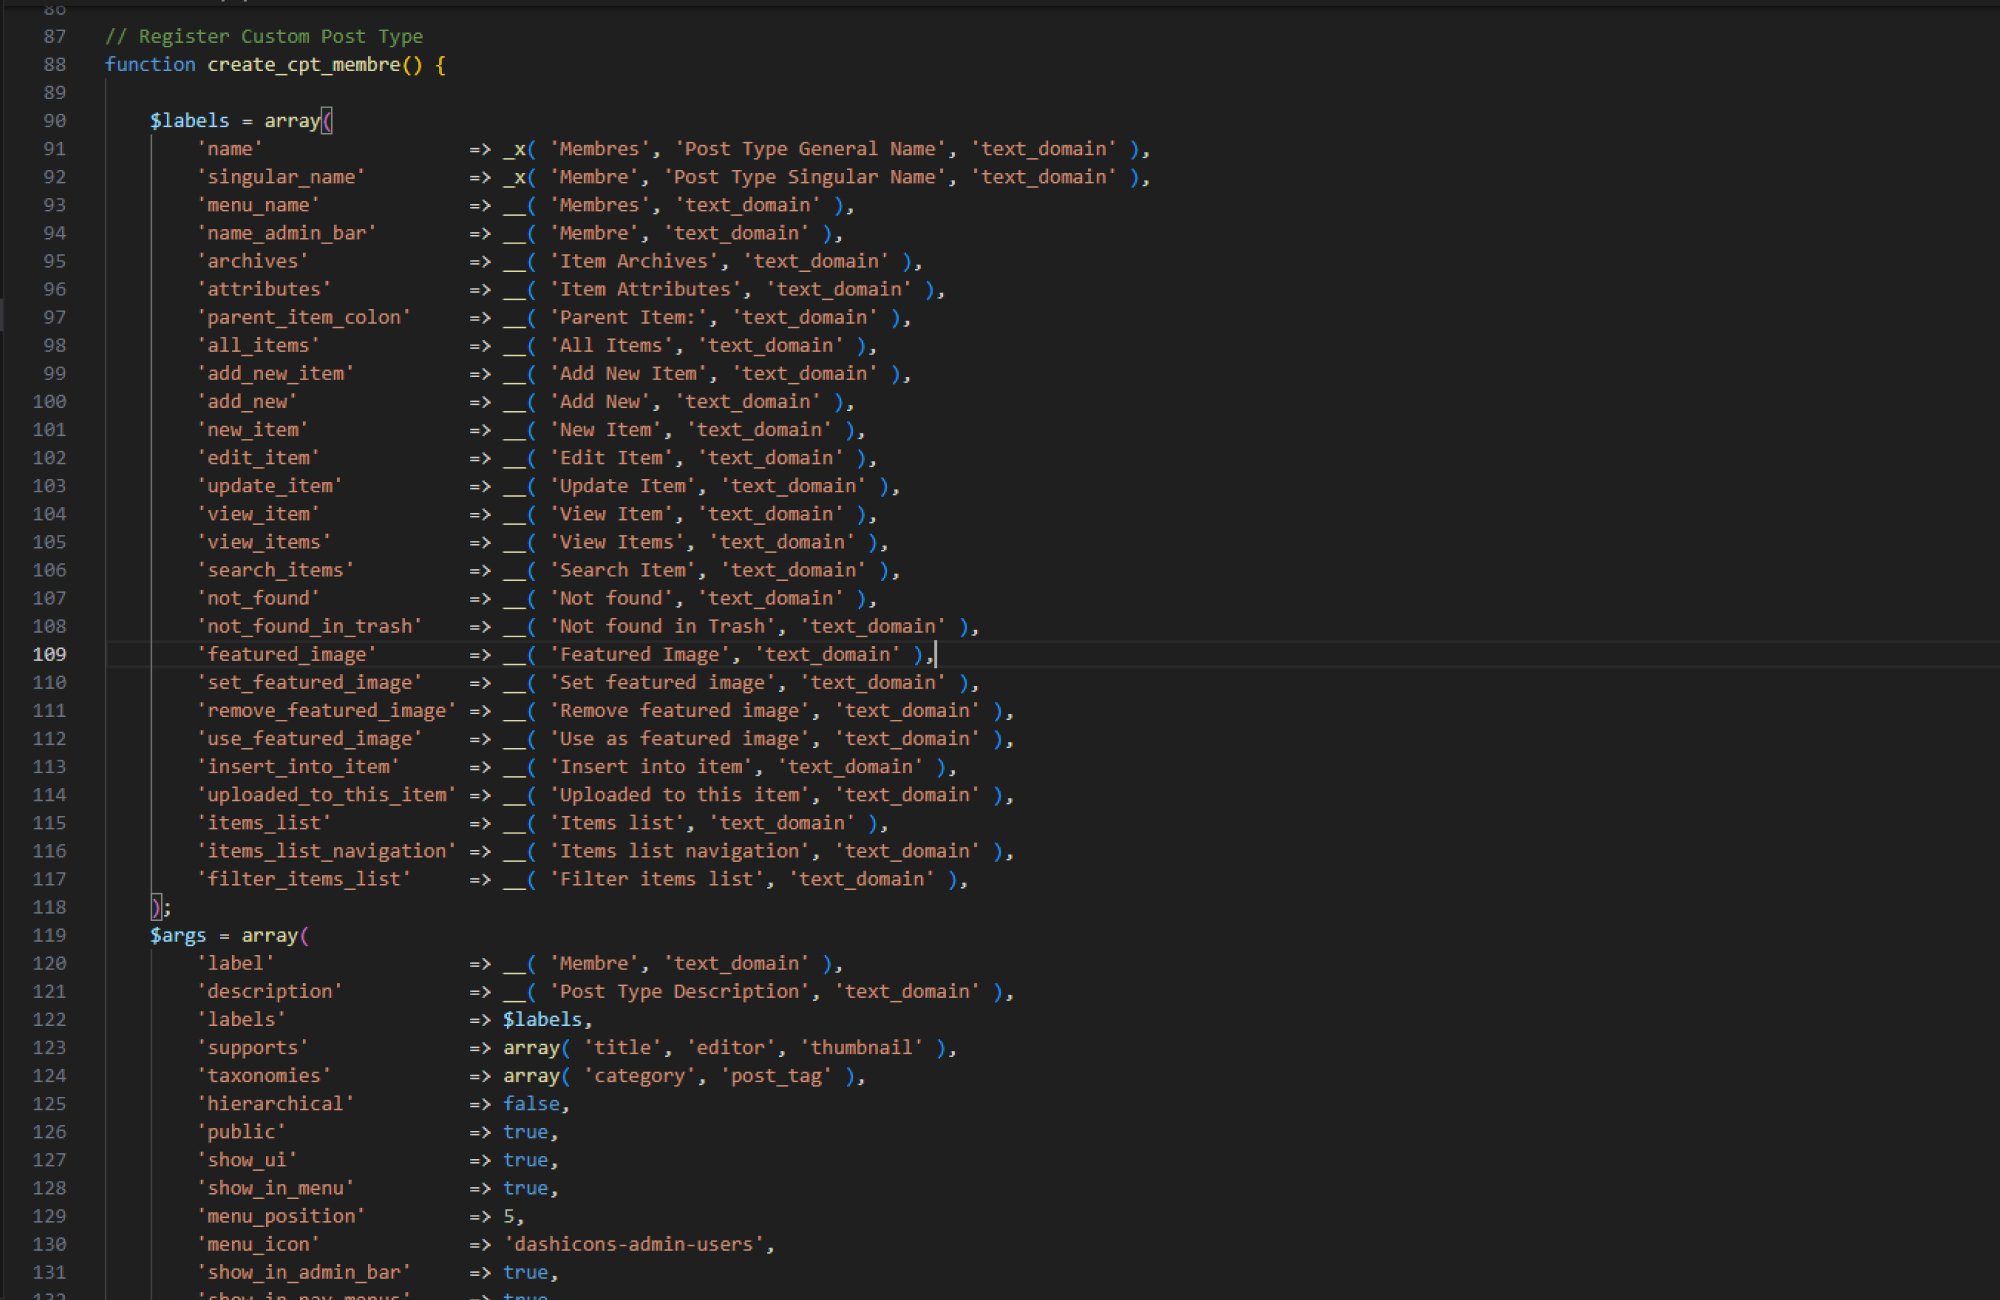Screen dimensions: 2000x1300
Task: Click the 'Post Type Description' string
Action: click(679, 991)
